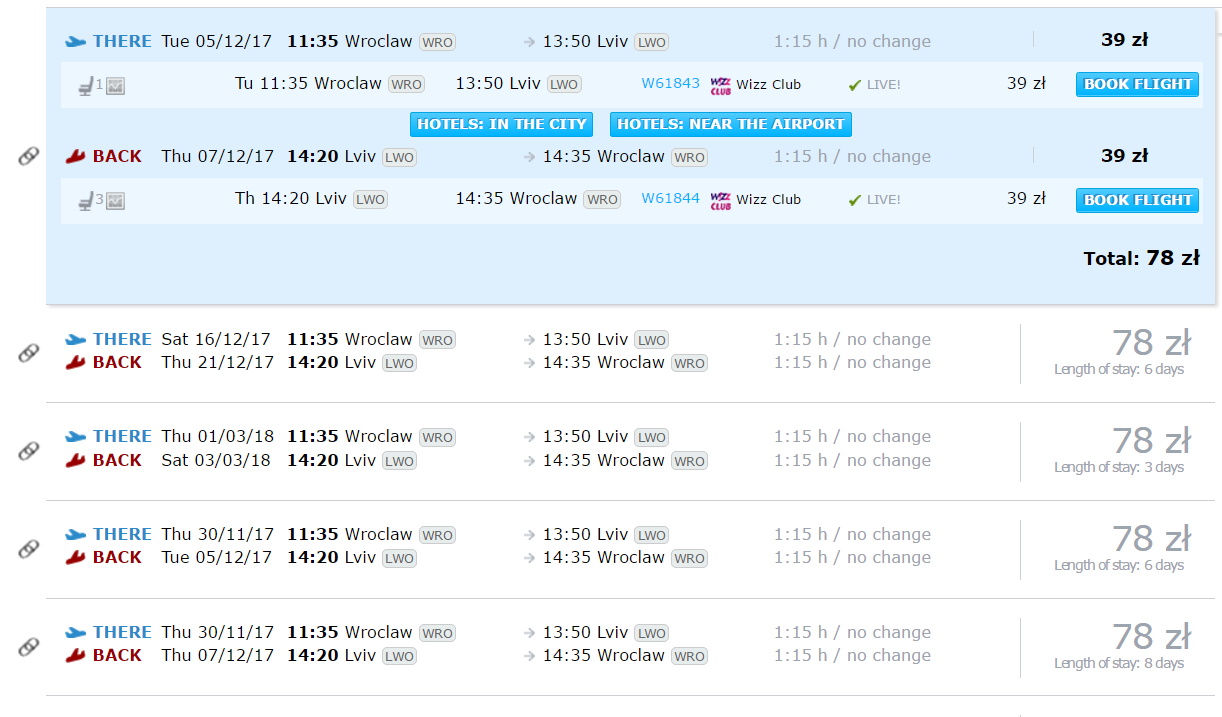Click blue plane icon for Tue 05/12/17 THERE
Viewport: 1222px width, 717px height.
click(76, 41)
